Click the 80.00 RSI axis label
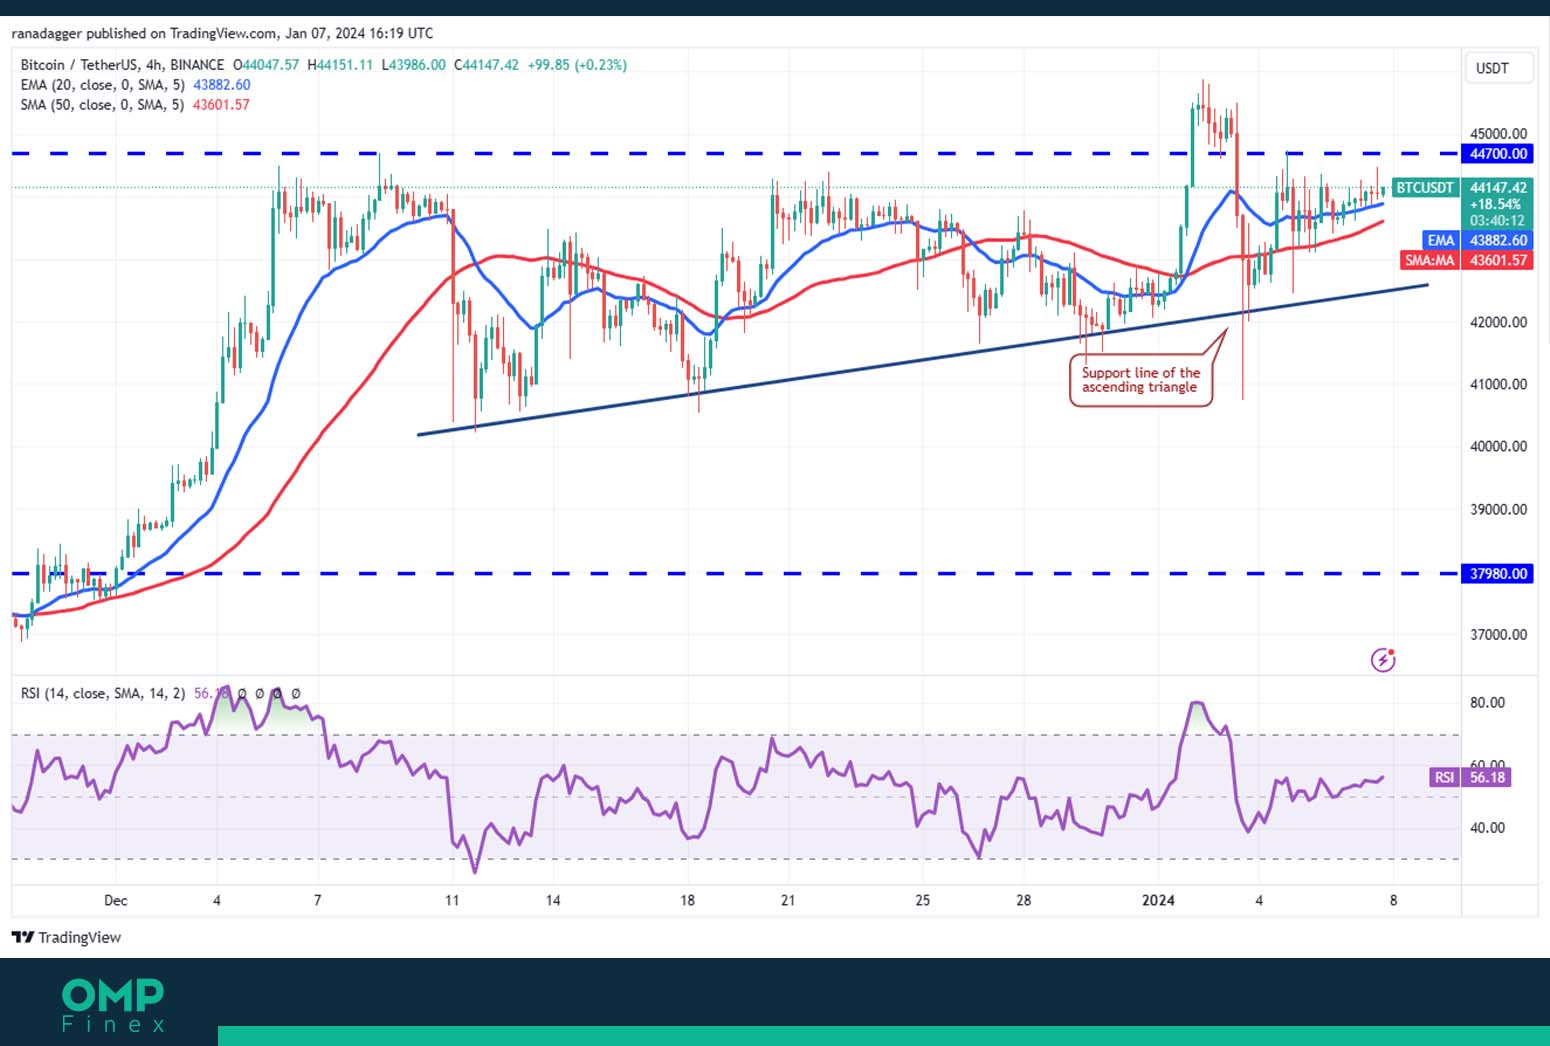The image size is (1550, 1046). (x=1487, y=702)
